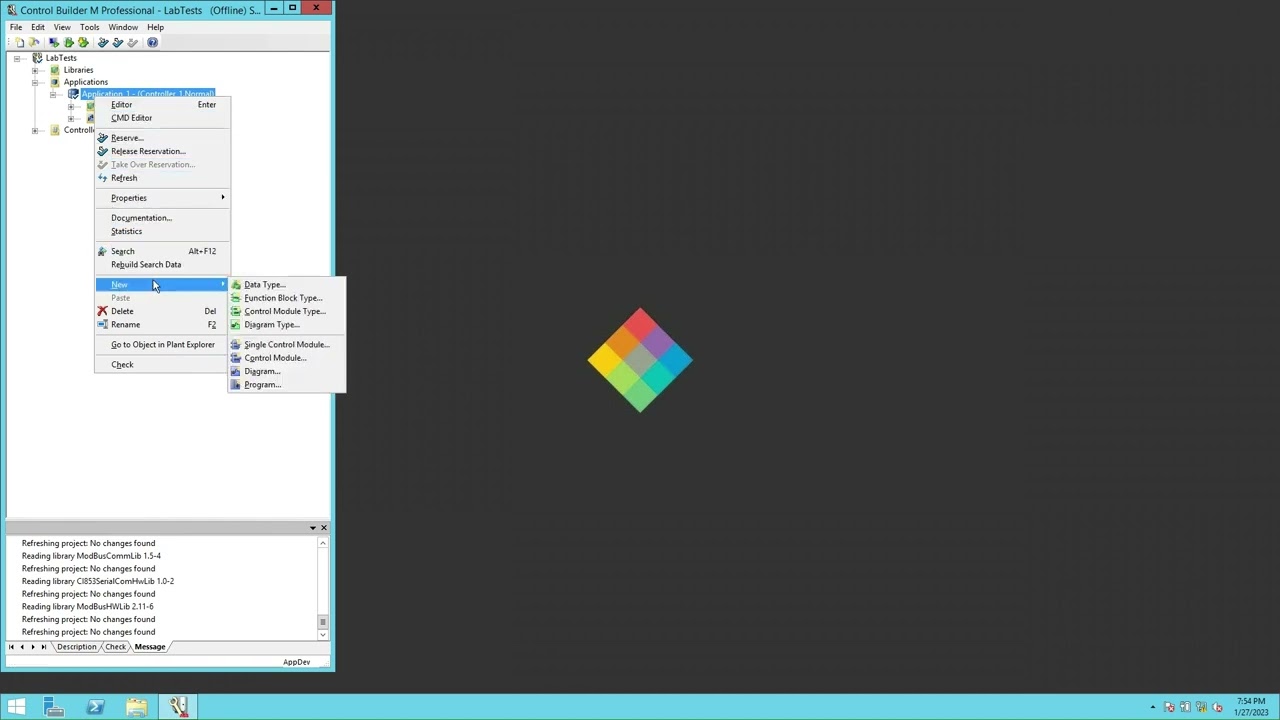Jump to first tab with tab-scroll button
The width and height of the screenshot is (1280, 720).
click(x=11, y=647)
